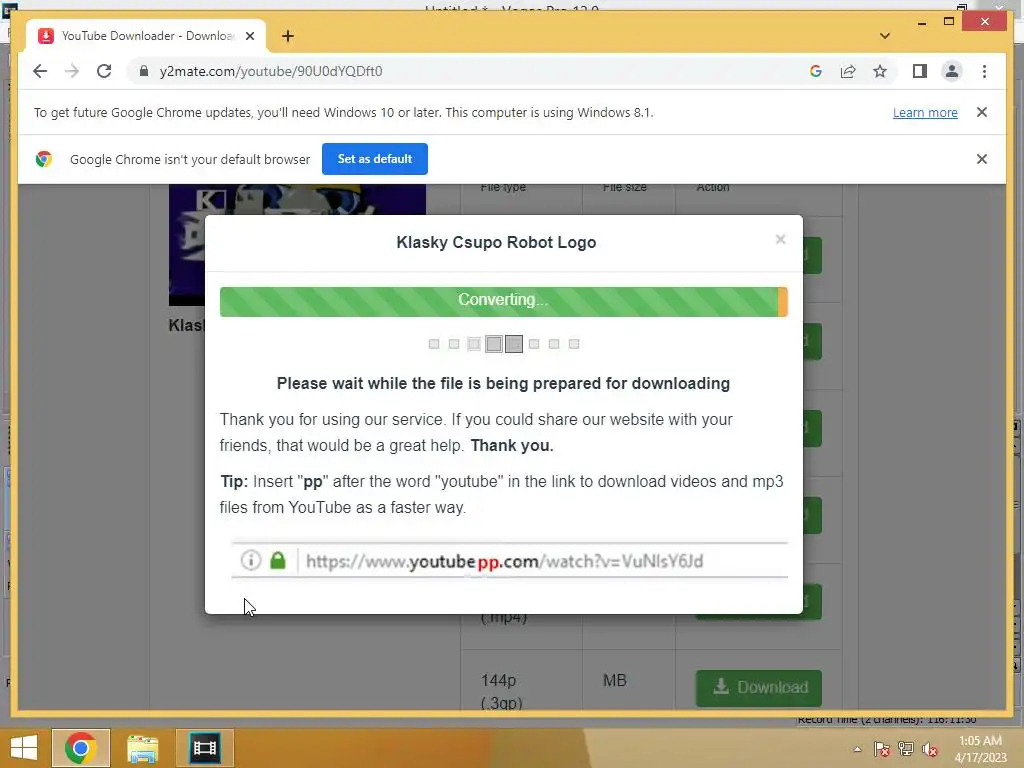Show hidden tray icons
Screen dimensions: 1024x768
pos(857,749)
